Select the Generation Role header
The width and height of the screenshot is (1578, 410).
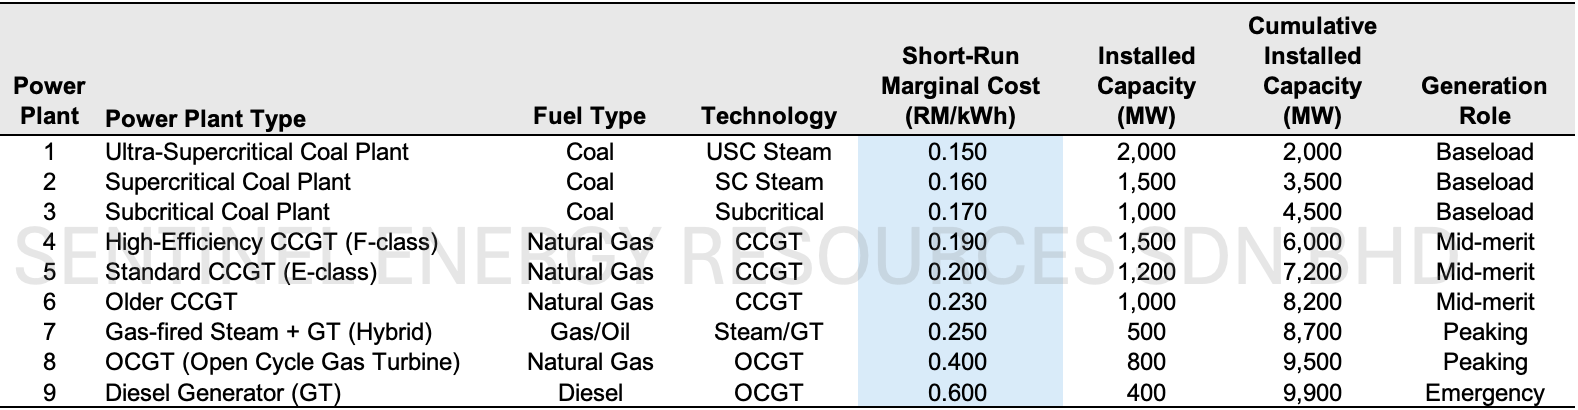(1484, 101)
